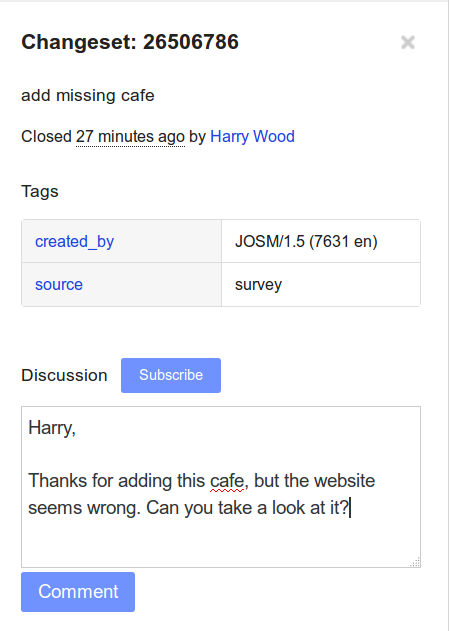Open the source tag key link
The image size is (449, 631).
pos(59,285)
